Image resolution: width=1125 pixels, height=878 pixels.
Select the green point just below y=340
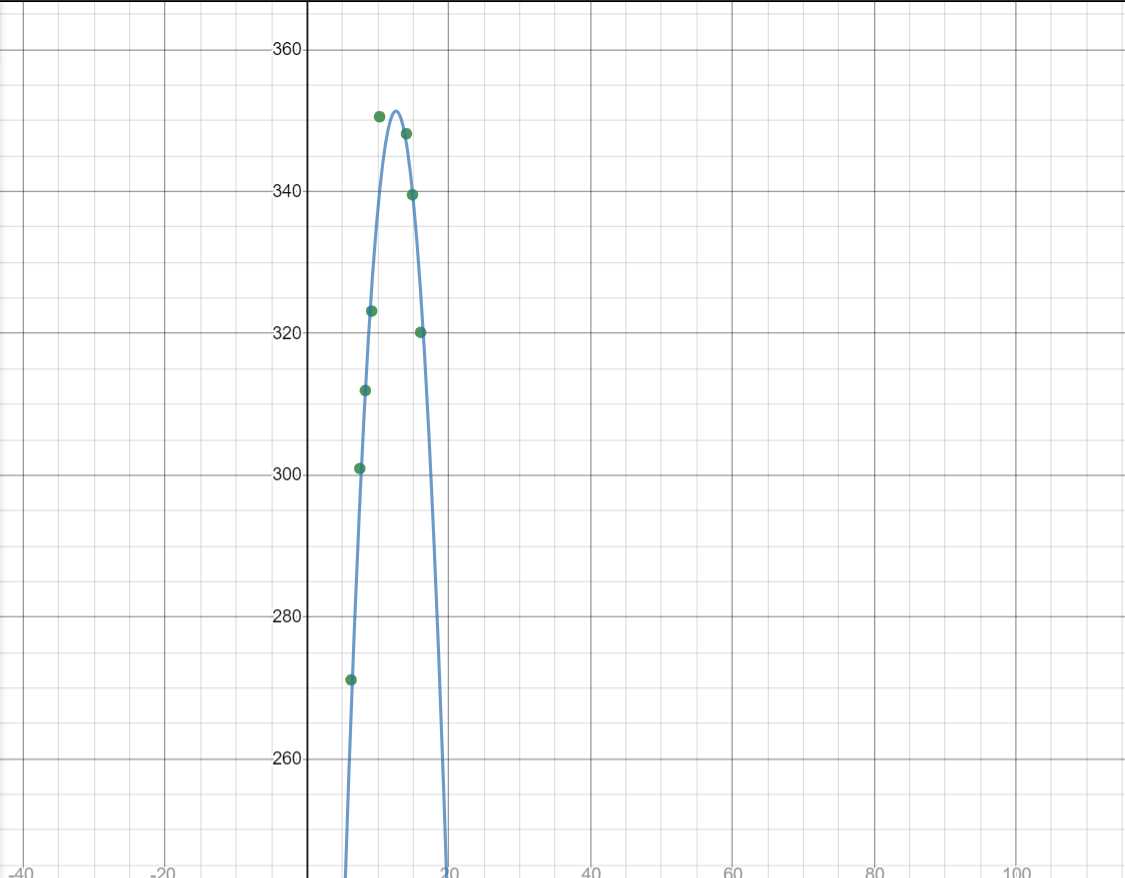(x=413, y=195)
